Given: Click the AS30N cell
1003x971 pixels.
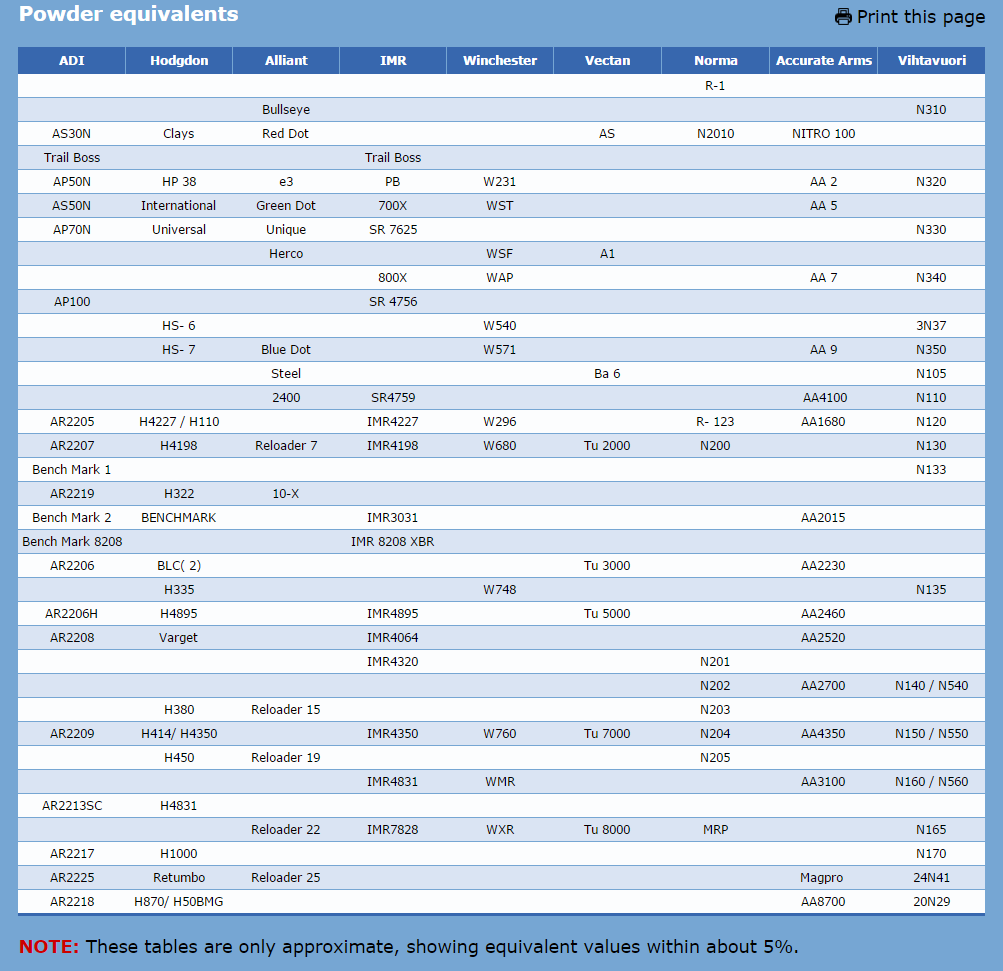Looking at the screenshot, I should pyautogui.click(x=72, y=134).
